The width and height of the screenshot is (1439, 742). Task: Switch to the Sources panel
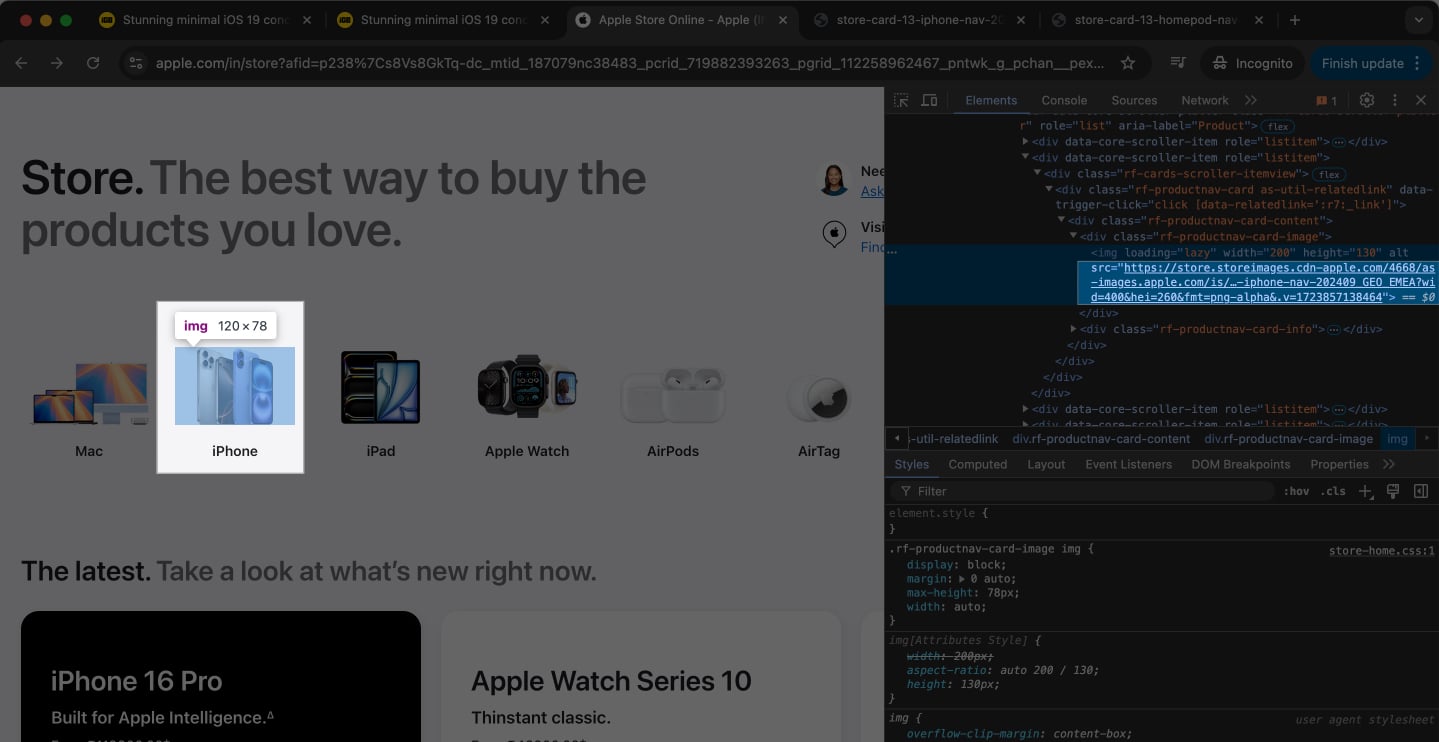1134,100
